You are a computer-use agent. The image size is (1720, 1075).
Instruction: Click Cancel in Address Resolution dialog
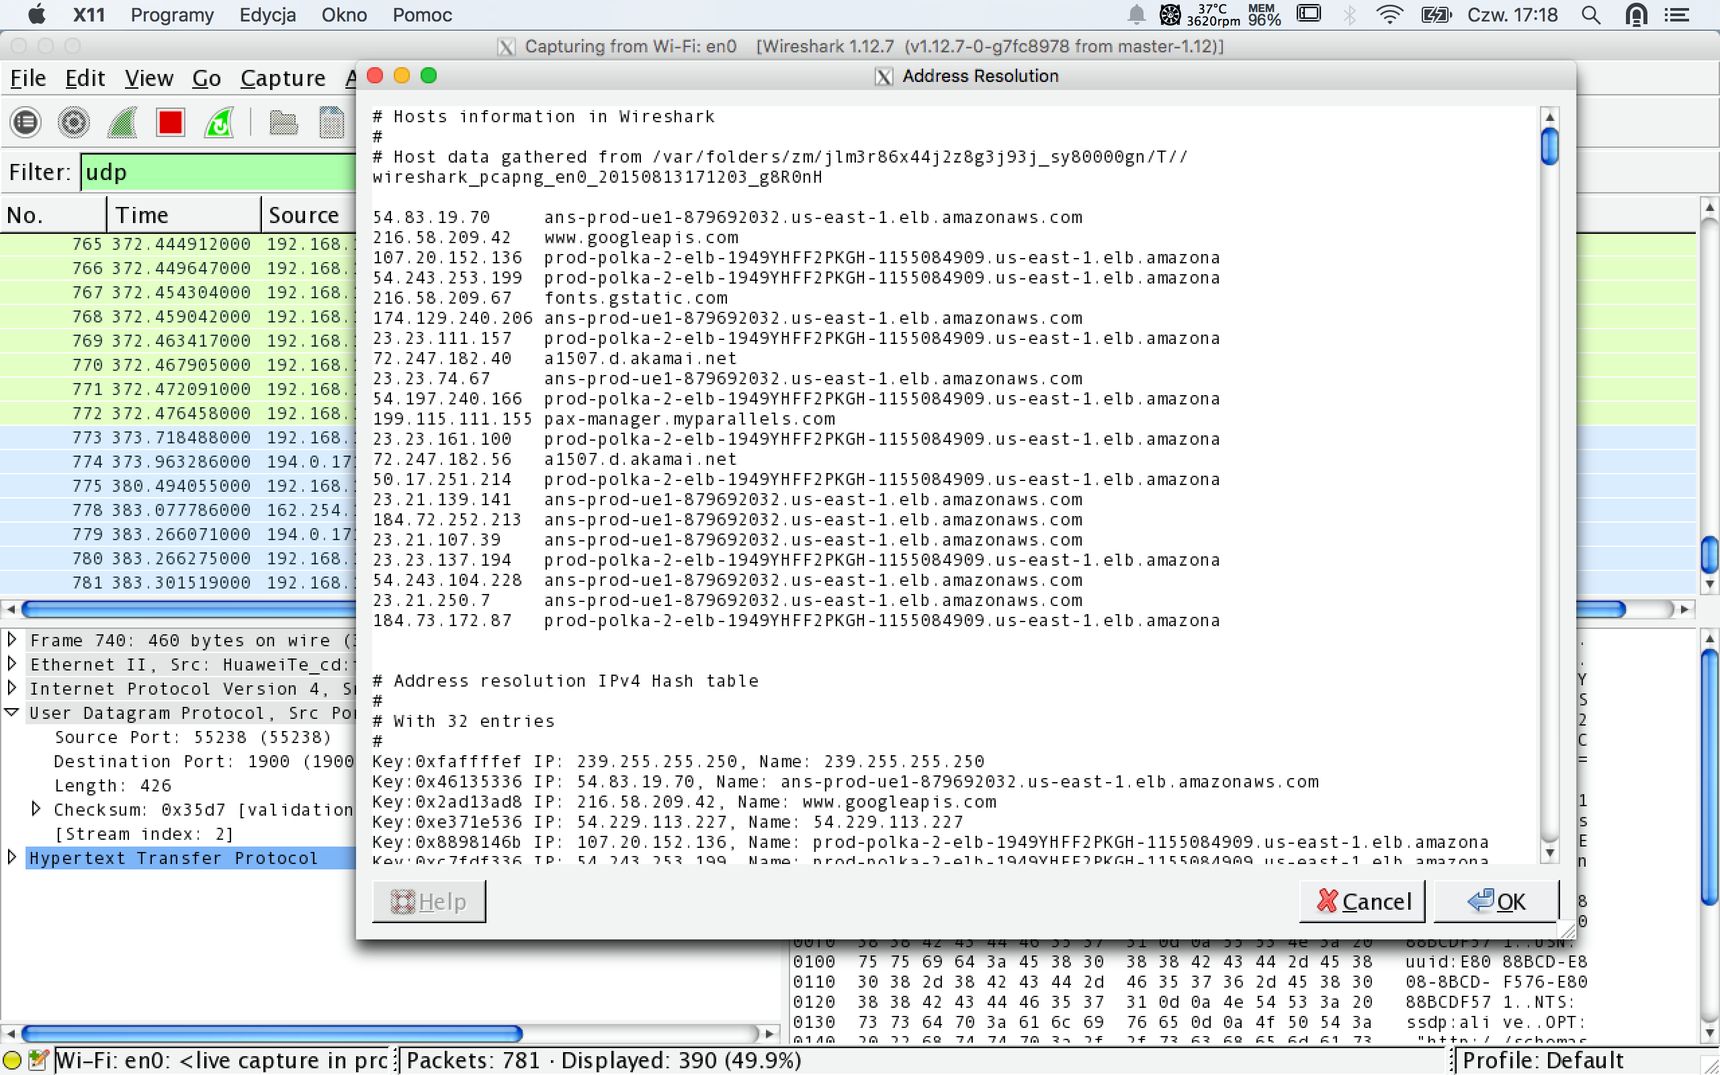coord(1362,901)
